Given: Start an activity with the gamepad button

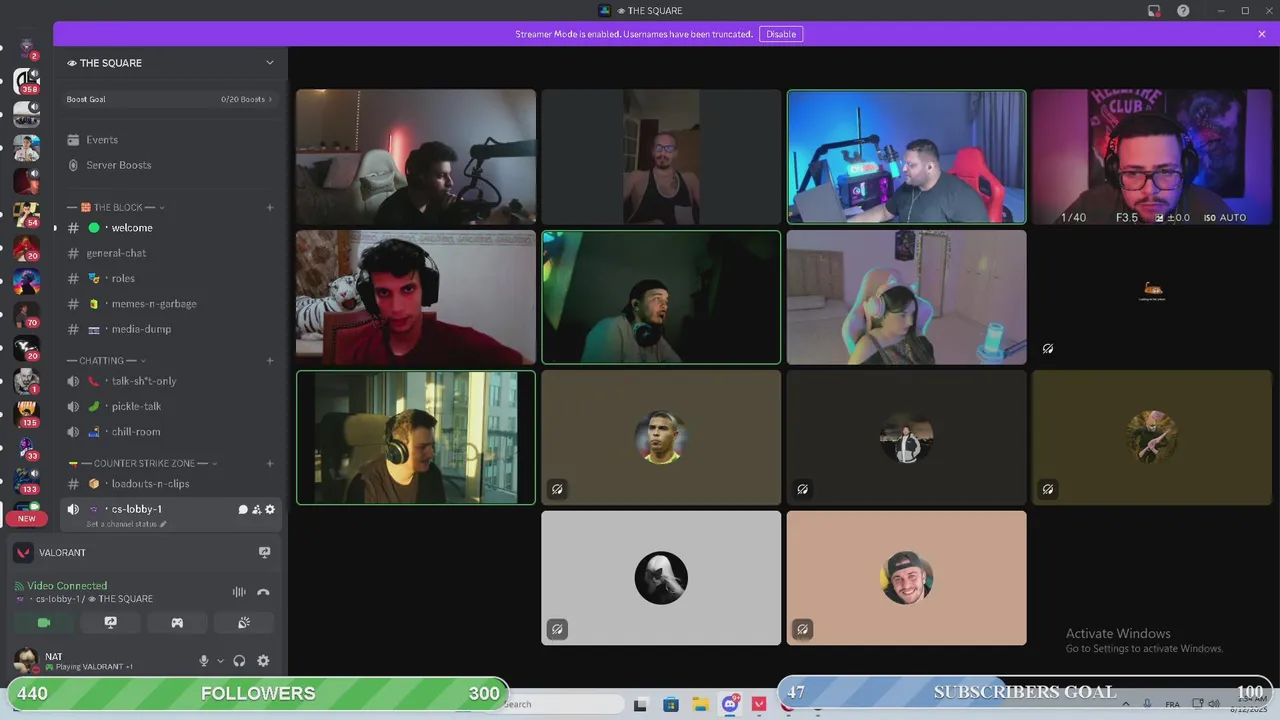Looking at the screenshot, I should (177, 622).
